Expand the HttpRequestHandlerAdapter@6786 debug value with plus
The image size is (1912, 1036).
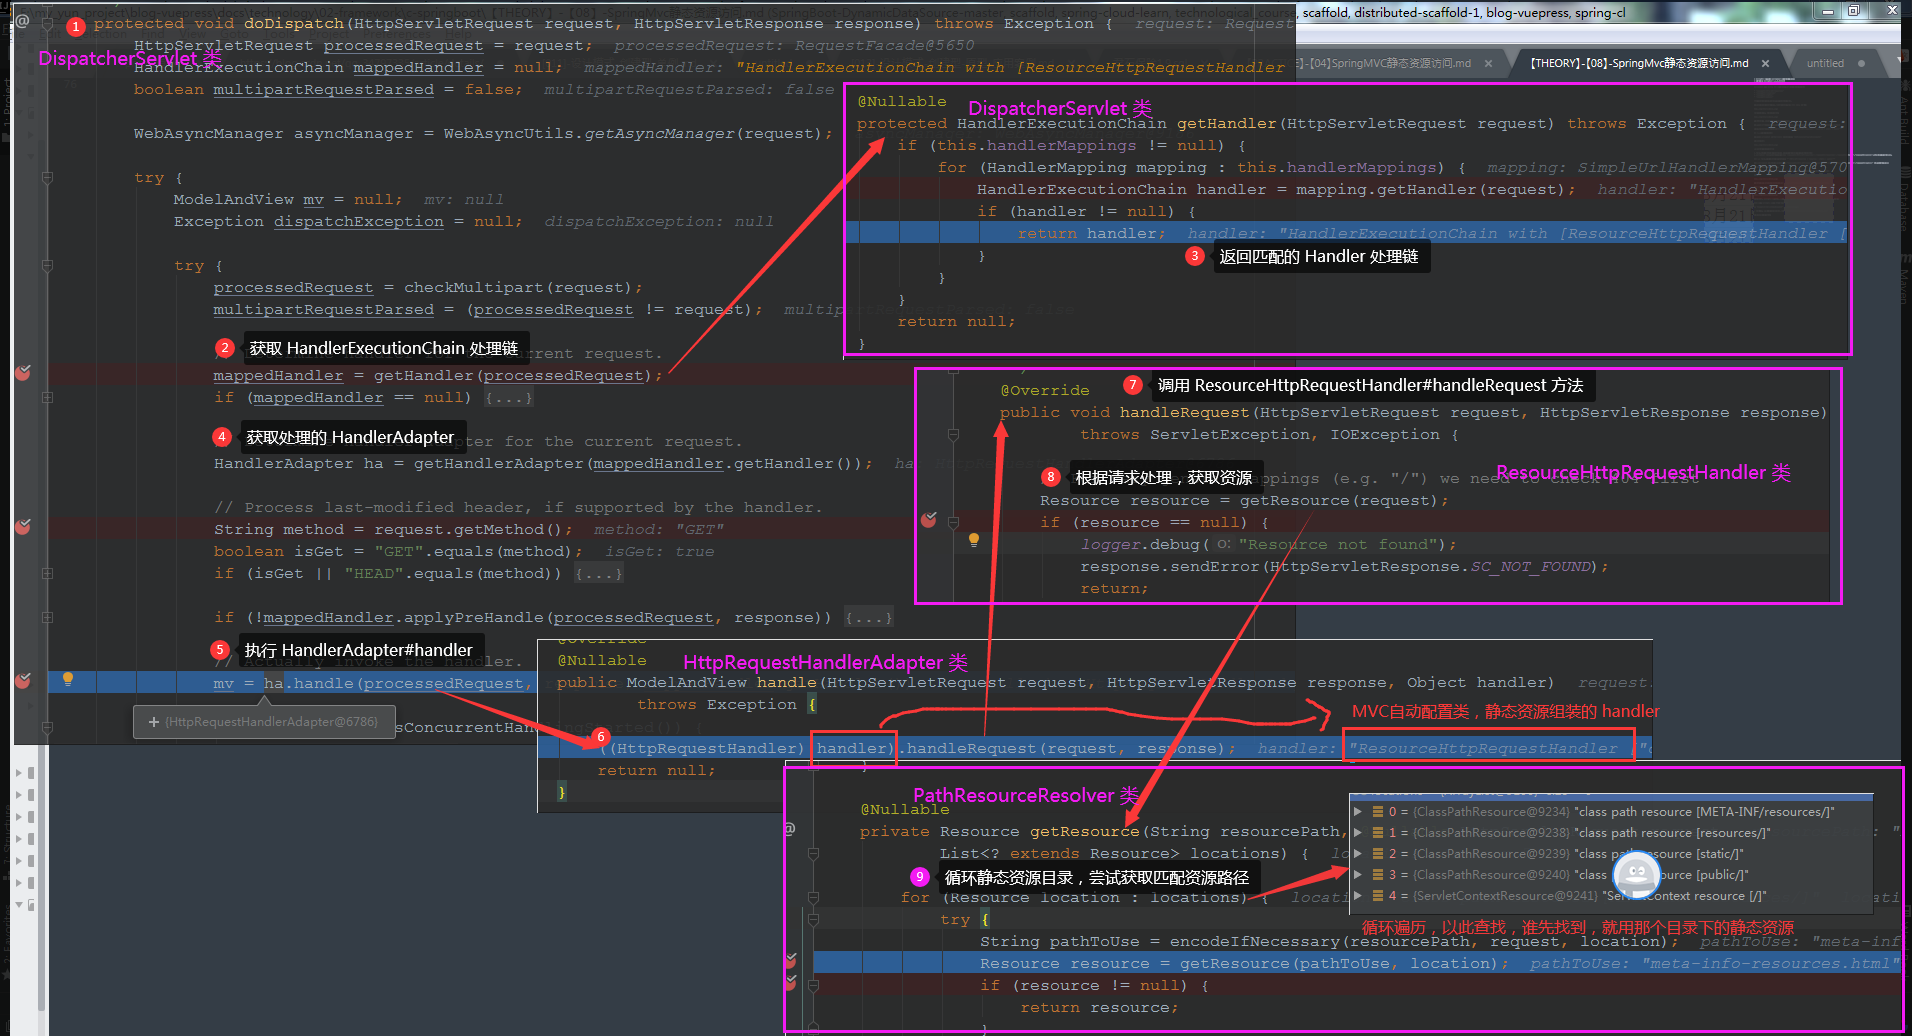(x=153, y=722)
